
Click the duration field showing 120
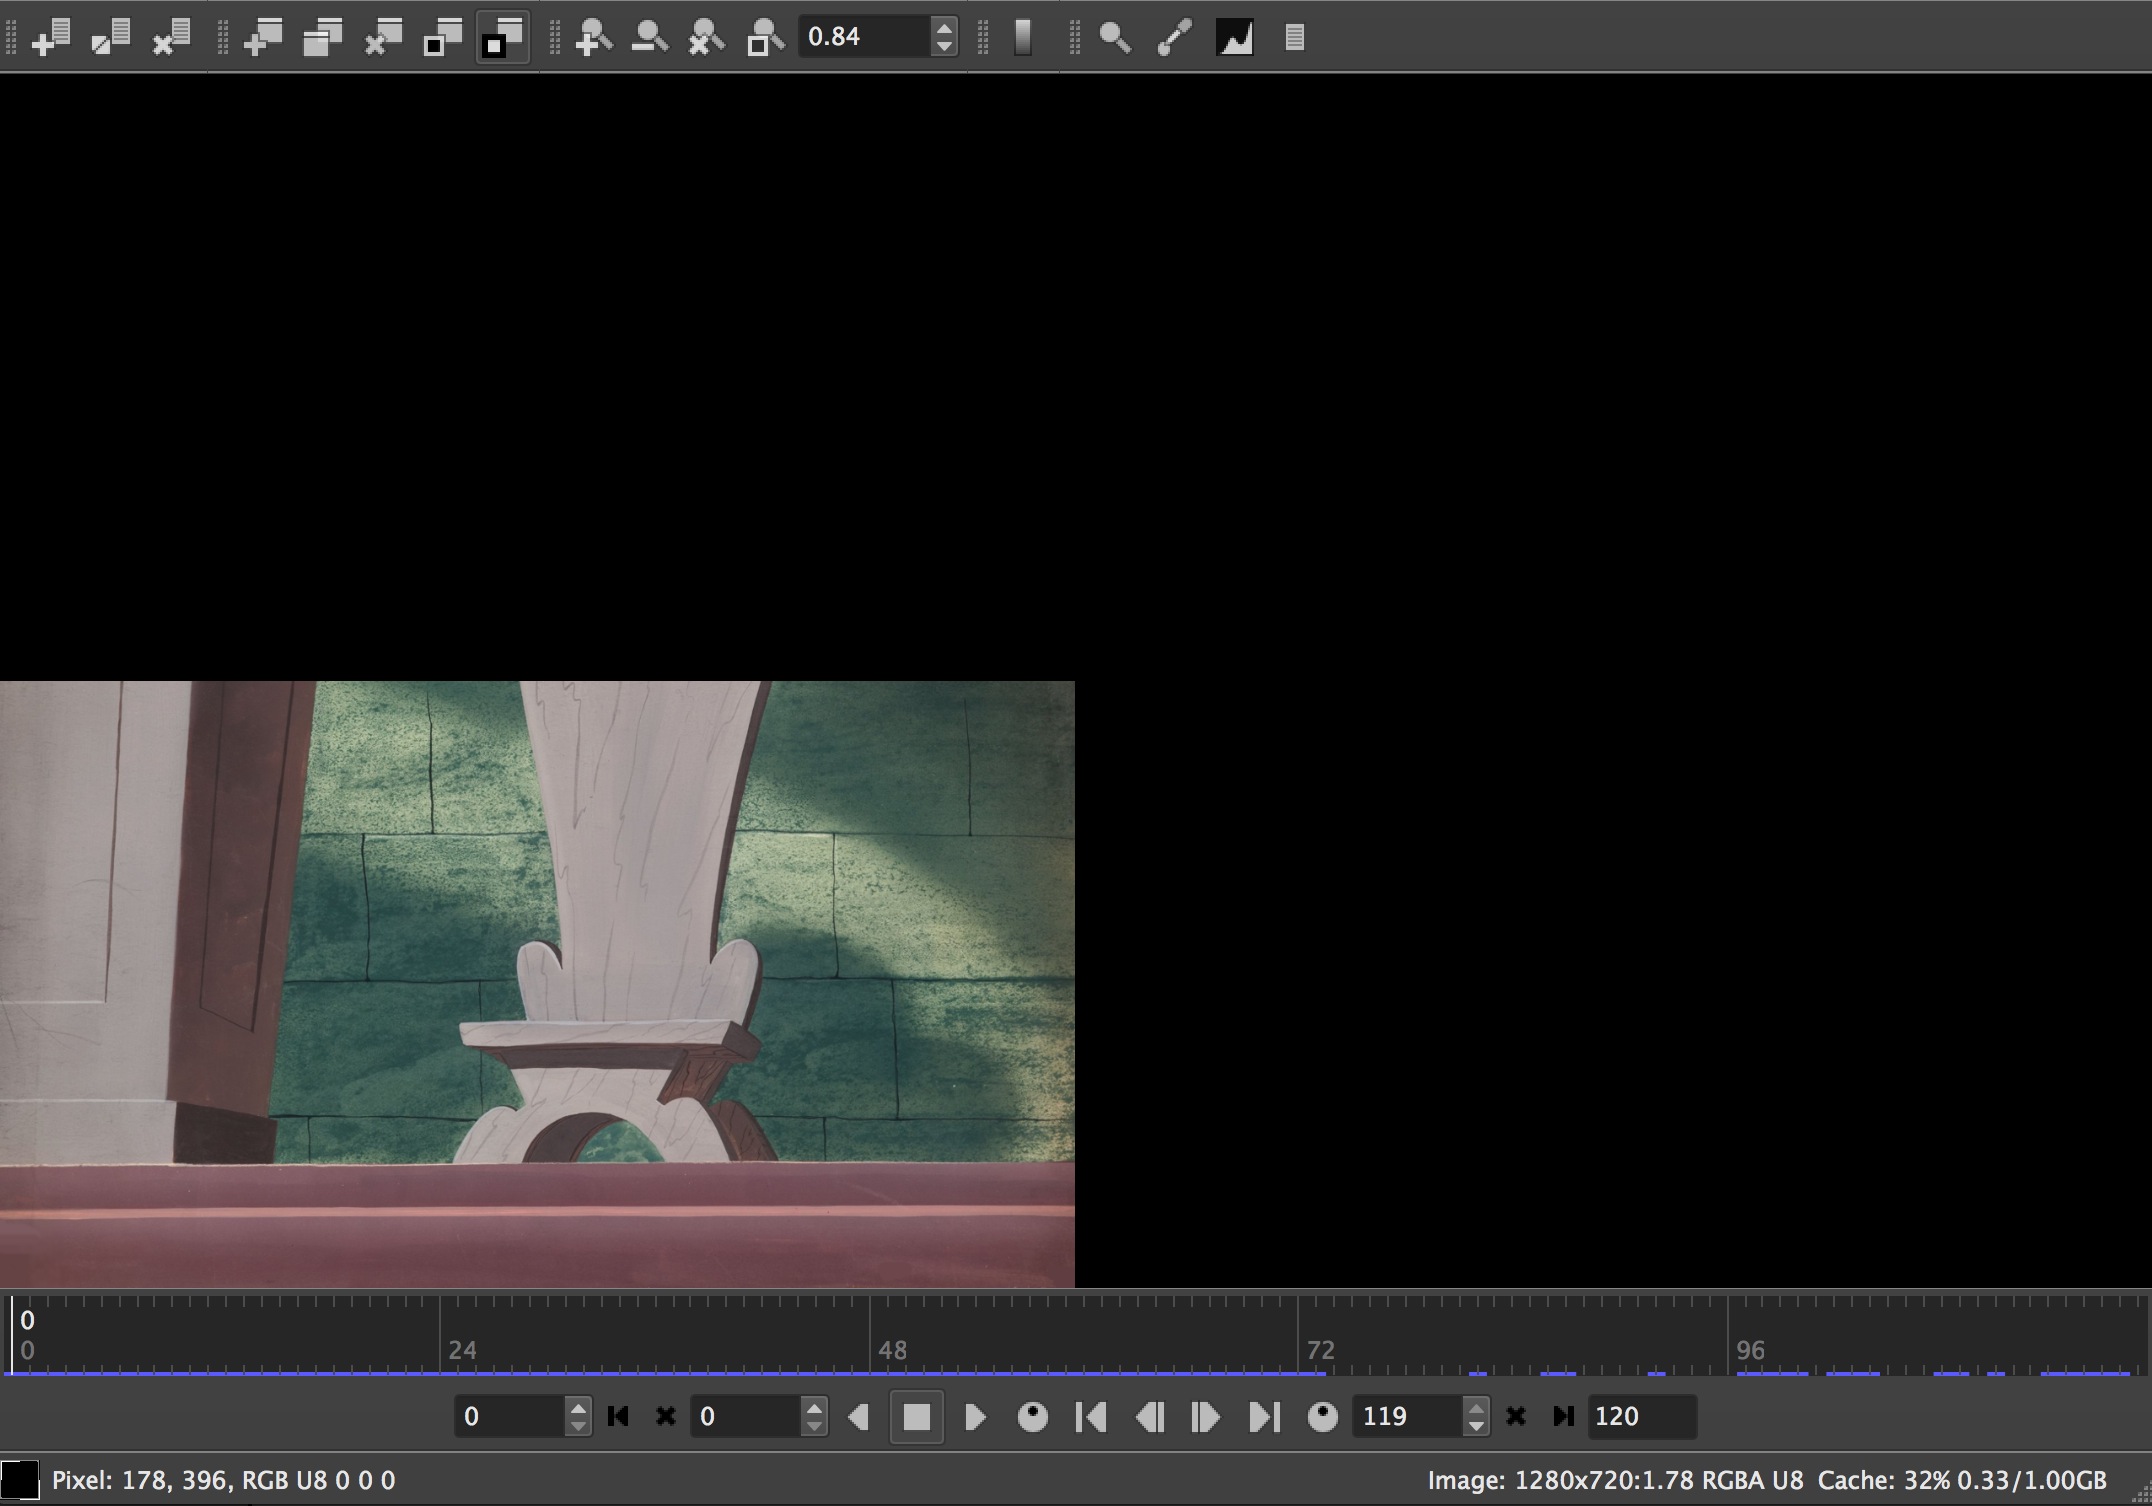1642,1416
